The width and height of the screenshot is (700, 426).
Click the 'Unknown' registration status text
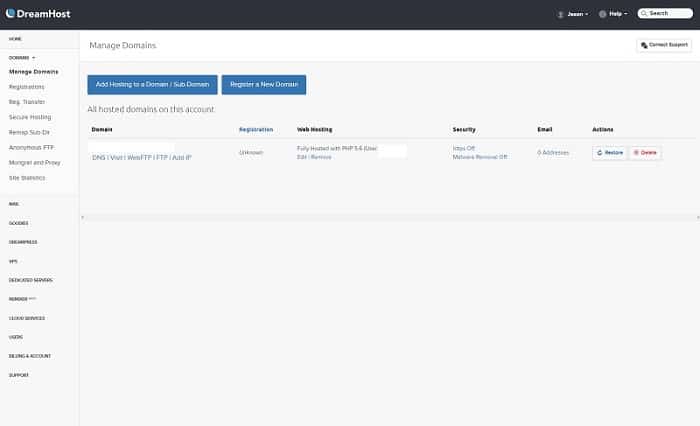click(251, 153)
